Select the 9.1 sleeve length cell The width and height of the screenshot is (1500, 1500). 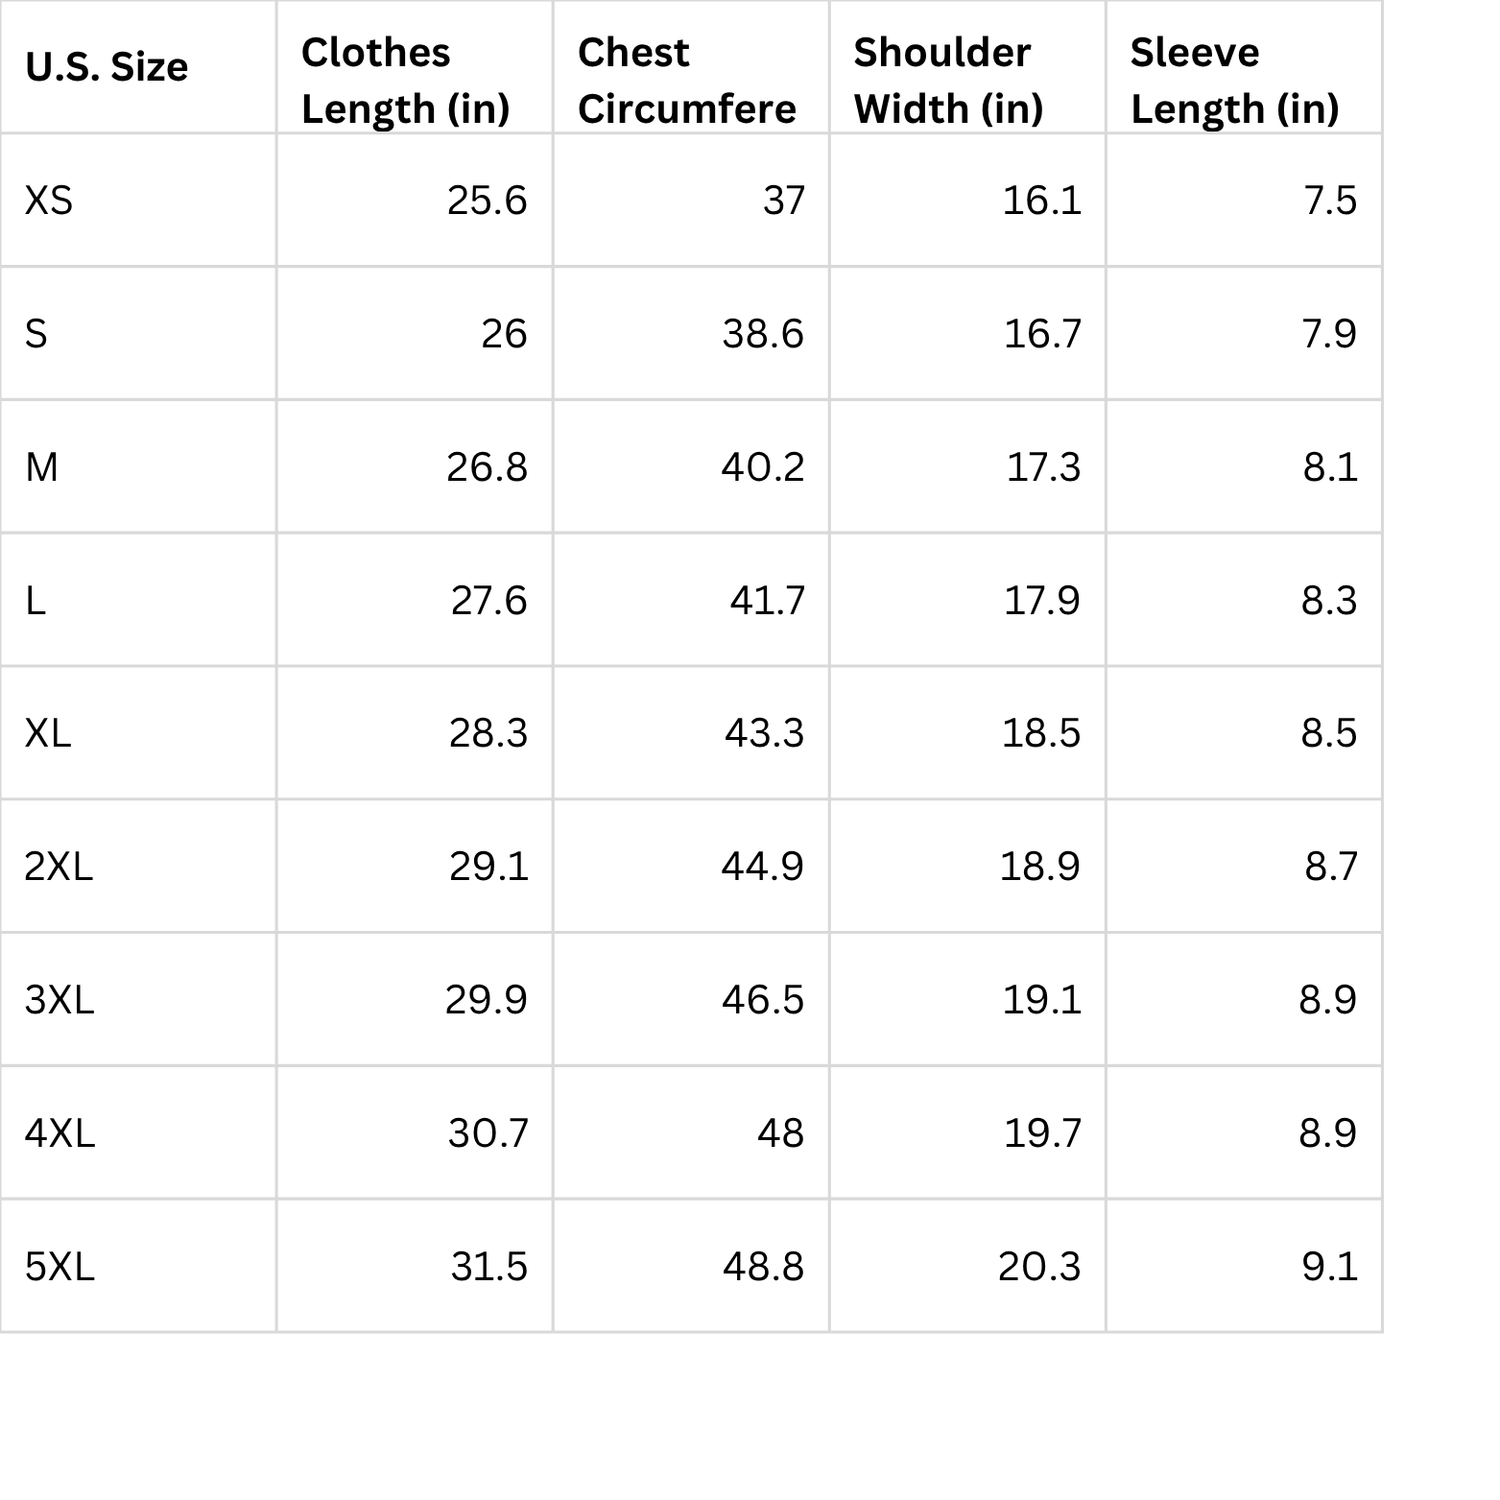[x=1244, y=1266]
